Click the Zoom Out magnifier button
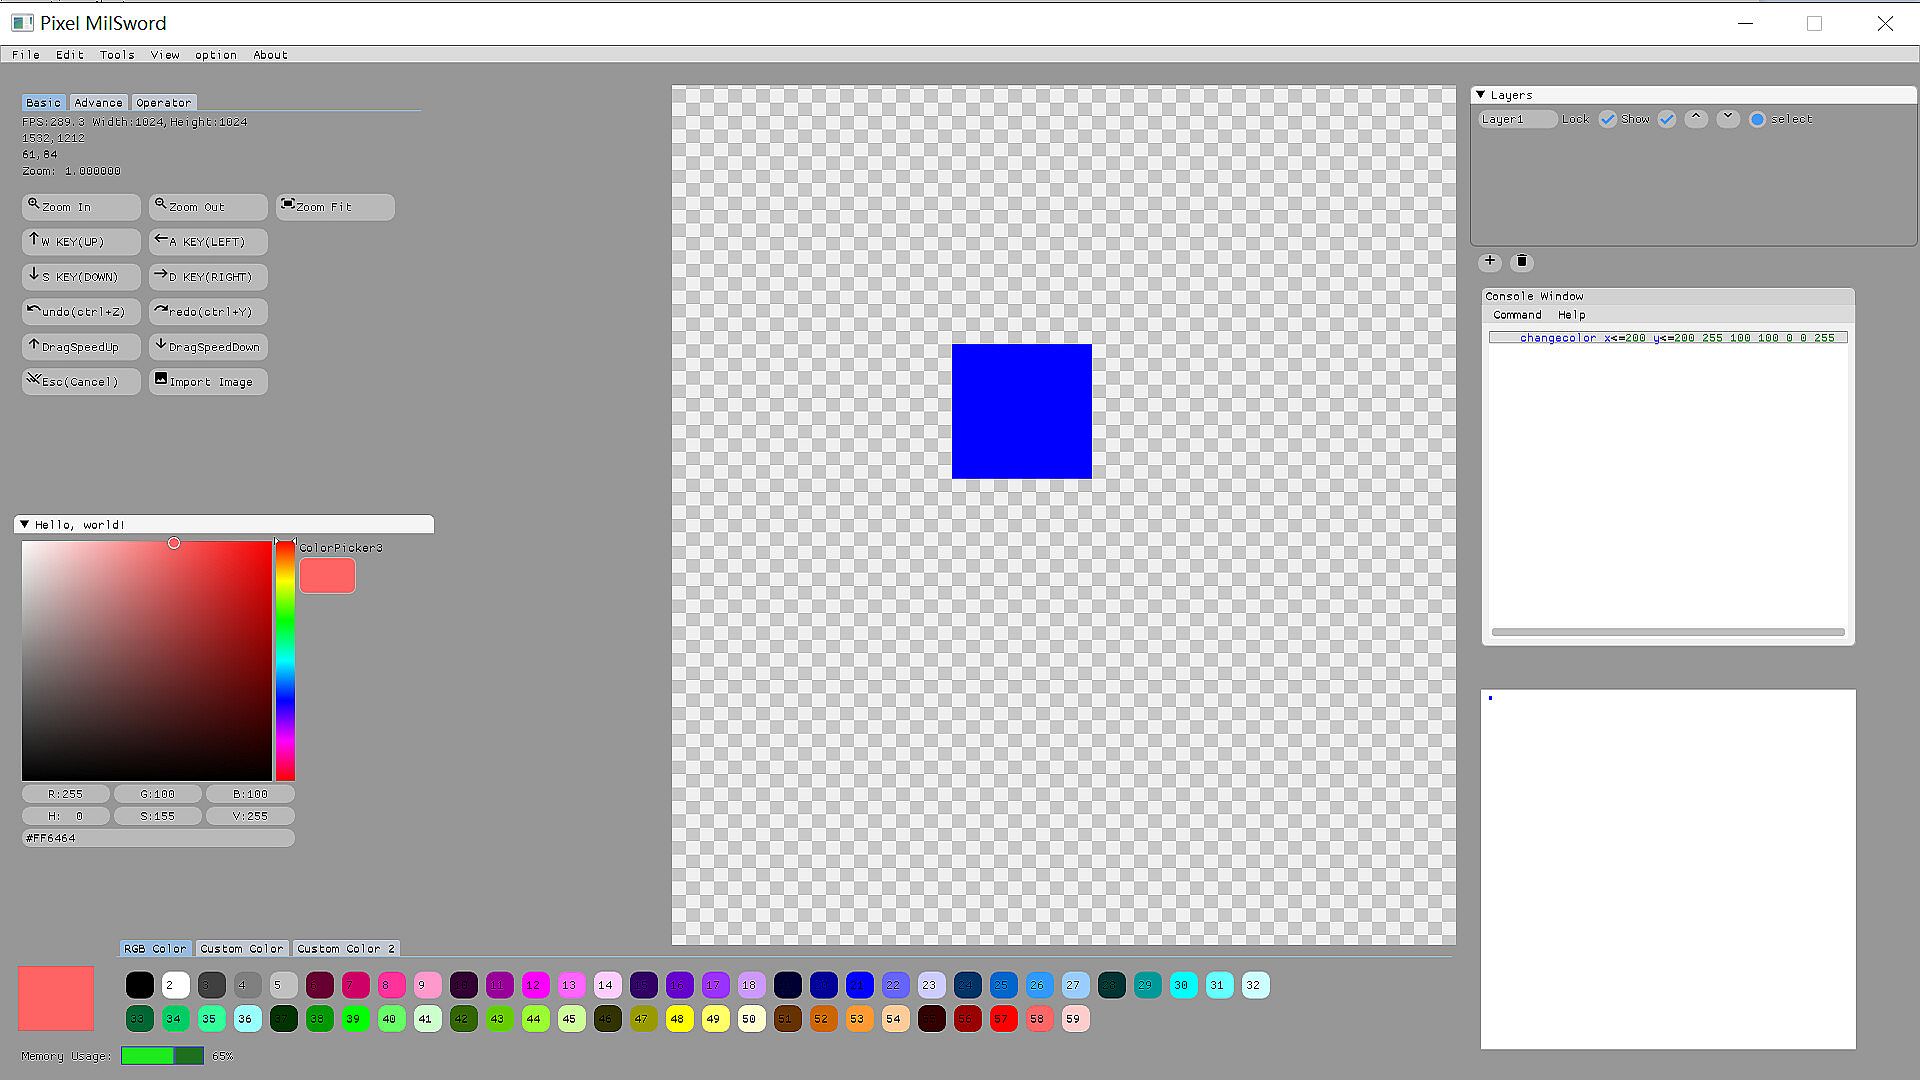 [207, 207]
